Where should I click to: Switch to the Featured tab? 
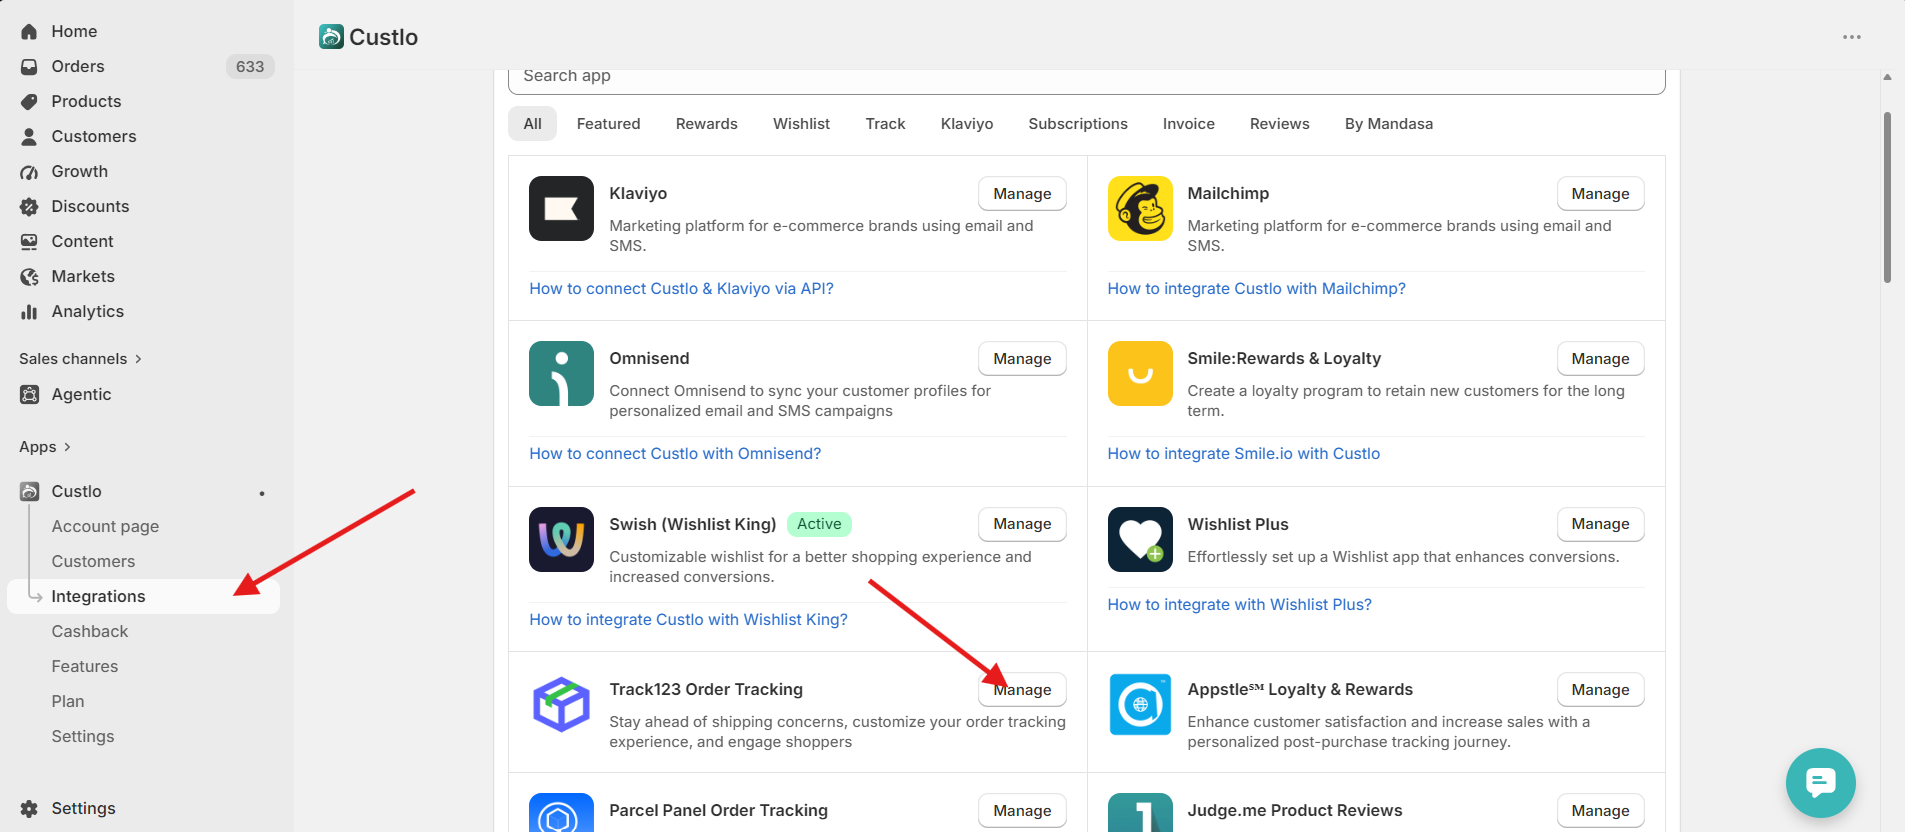[608, 124]
